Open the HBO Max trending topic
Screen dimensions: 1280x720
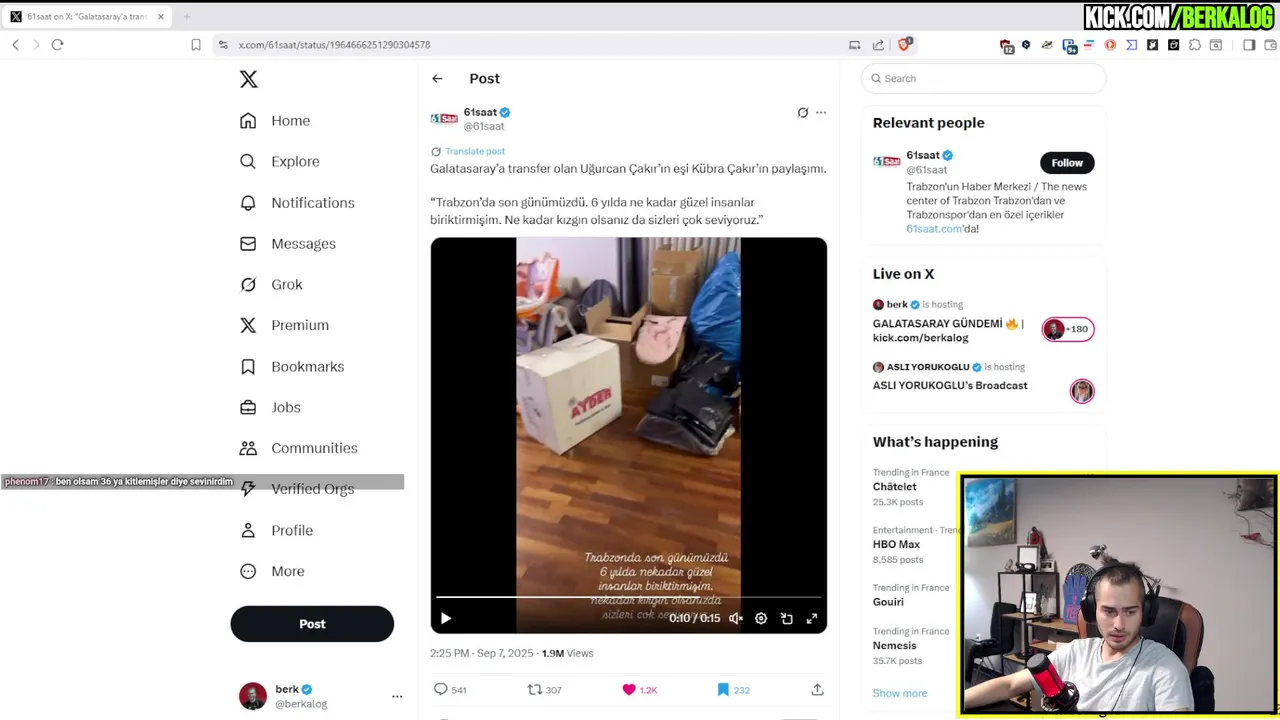coord(896,545)
